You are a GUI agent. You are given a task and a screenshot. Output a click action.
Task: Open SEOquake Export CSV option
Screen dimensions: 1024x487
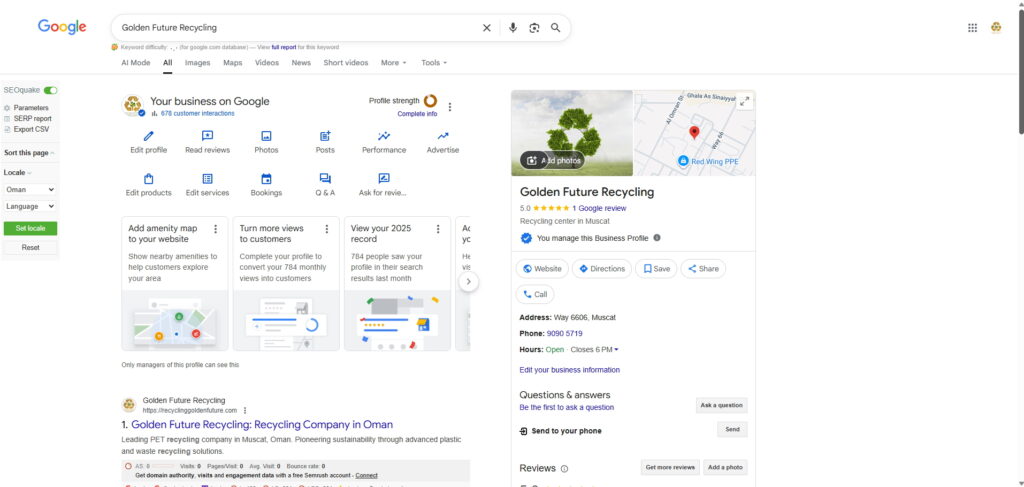(31, 129)
